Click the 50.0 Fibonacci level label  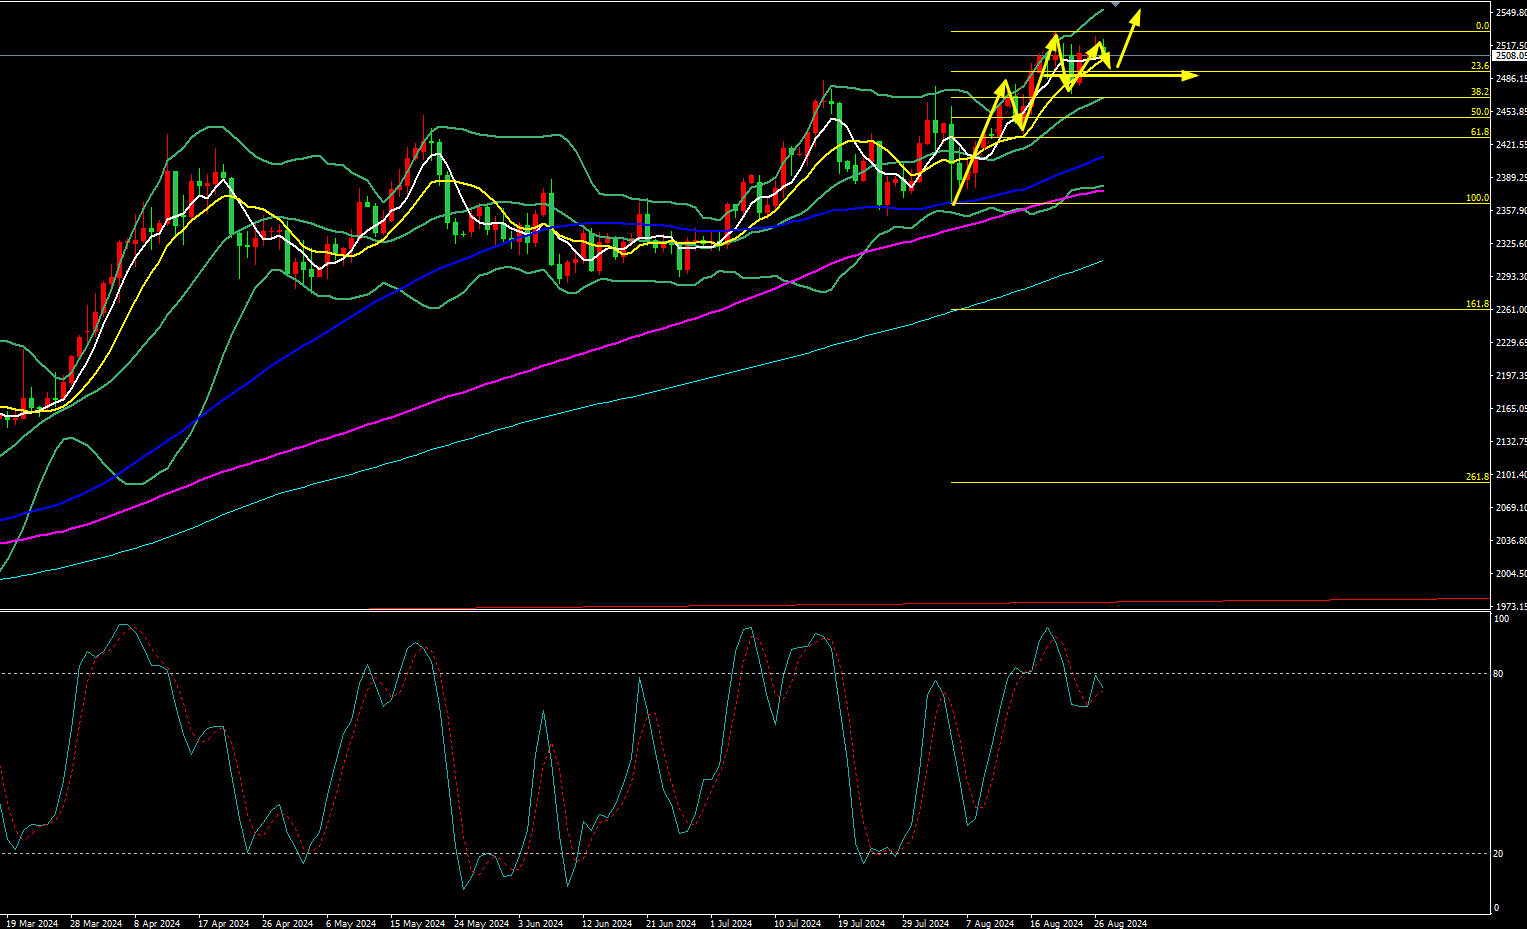(1480, 113)
